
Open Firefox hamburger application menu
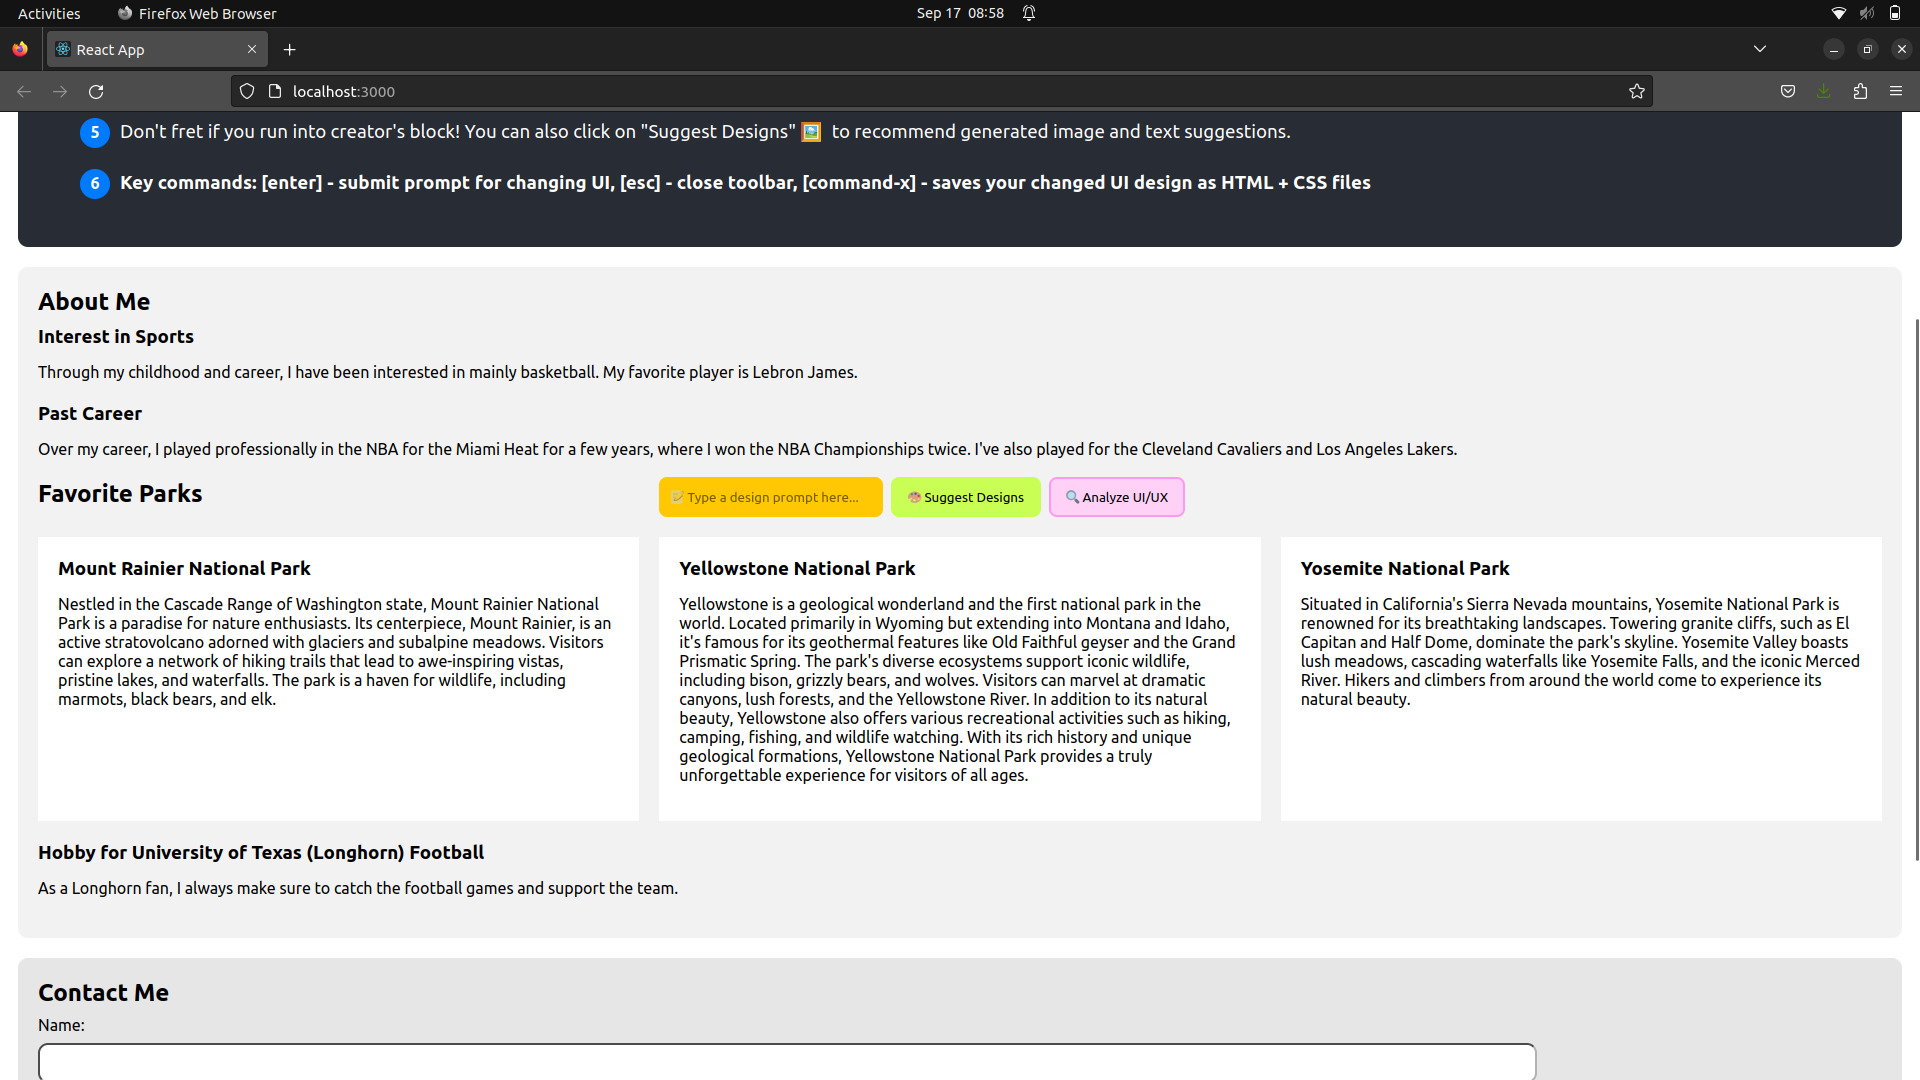(1896, 91)
